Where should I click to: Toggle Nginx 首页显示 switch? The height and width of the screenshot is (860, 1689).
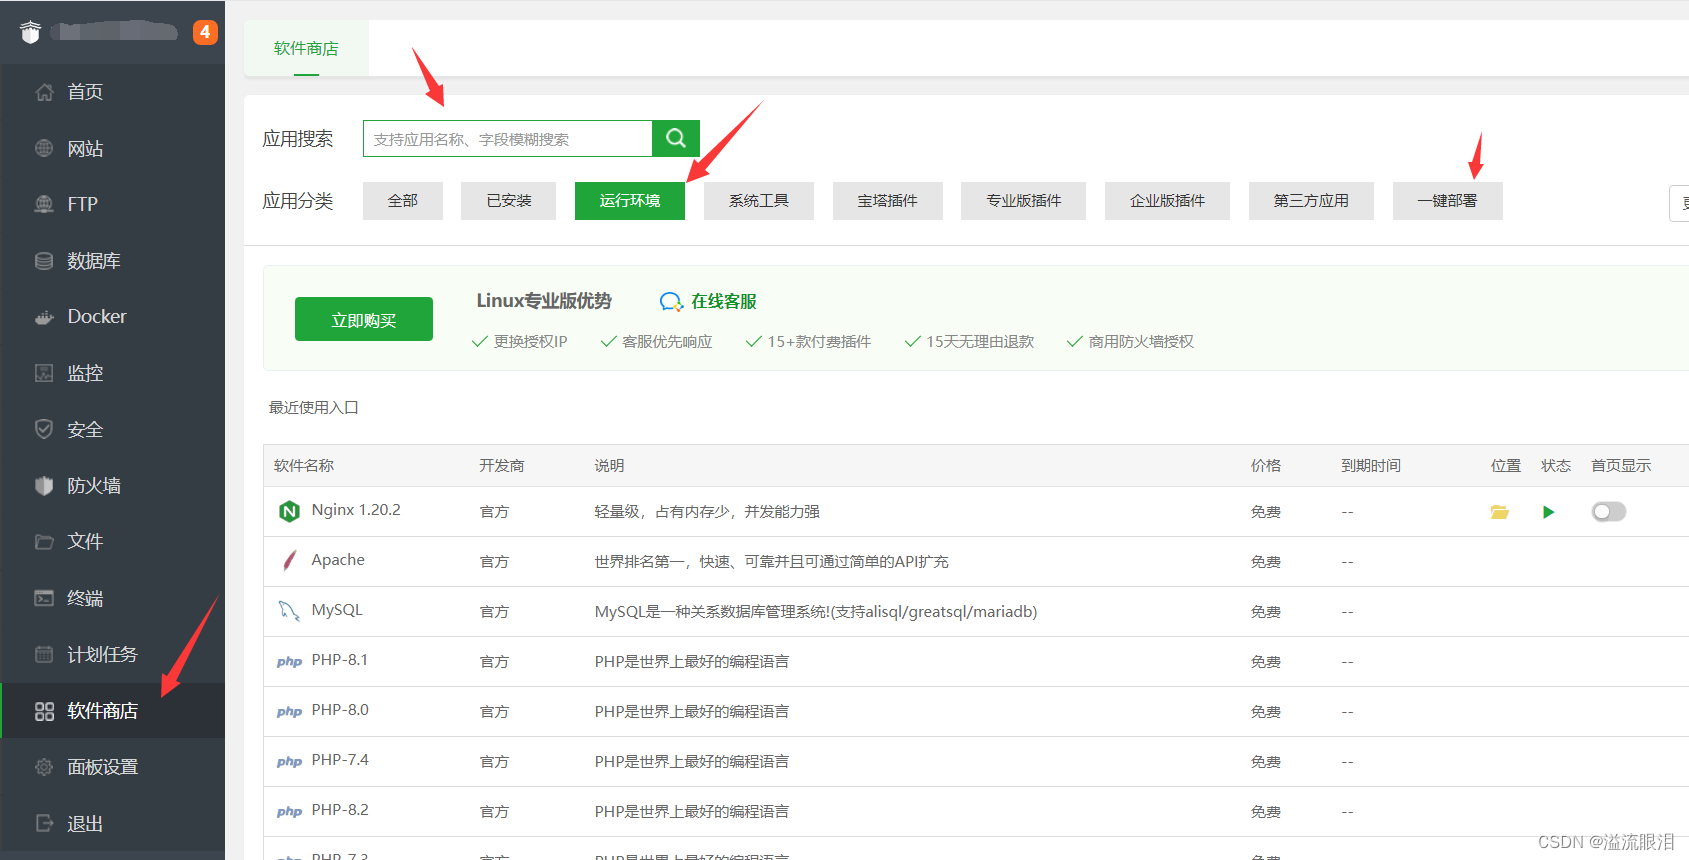[1609, 512]
